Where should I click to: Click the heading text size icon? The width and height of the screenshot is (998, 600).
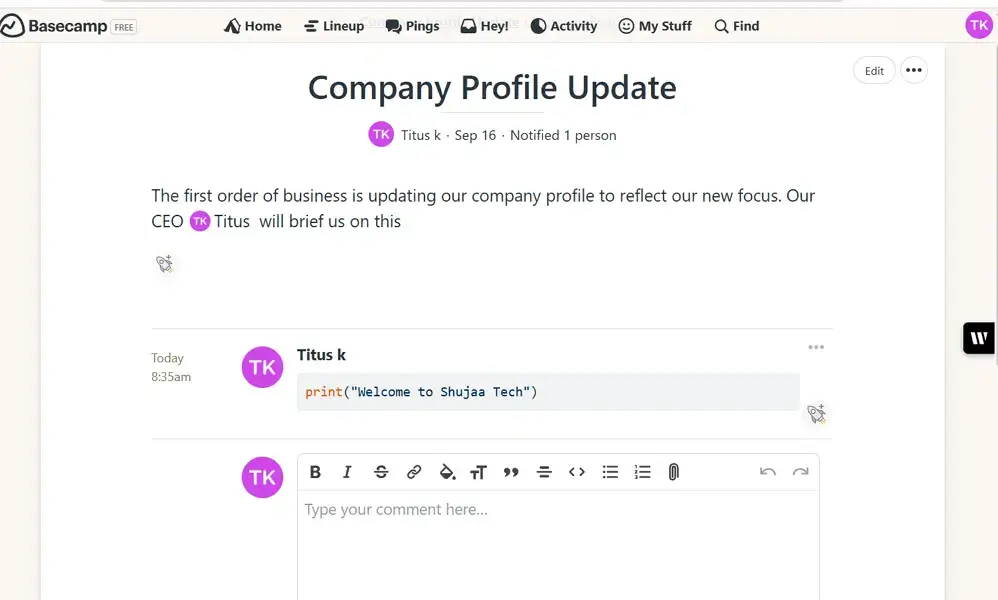pyautogui.click(x=478, y=472)
